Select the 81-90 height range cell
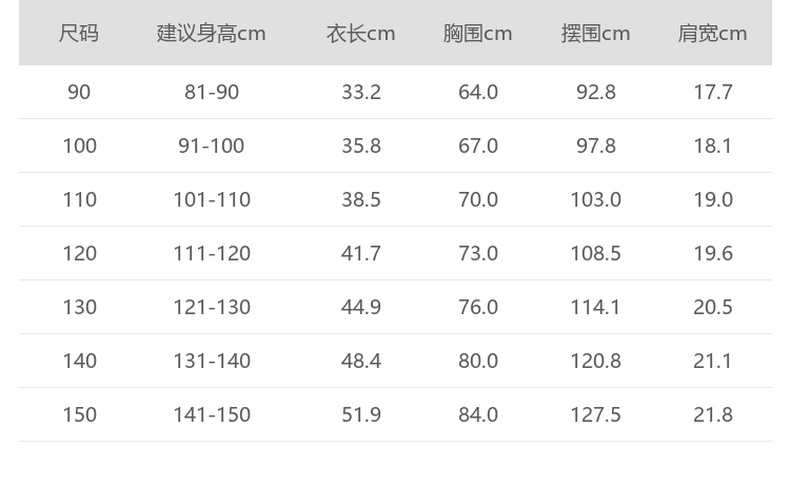This screenshot has height=485, width=790. click(x=211, y=92)
